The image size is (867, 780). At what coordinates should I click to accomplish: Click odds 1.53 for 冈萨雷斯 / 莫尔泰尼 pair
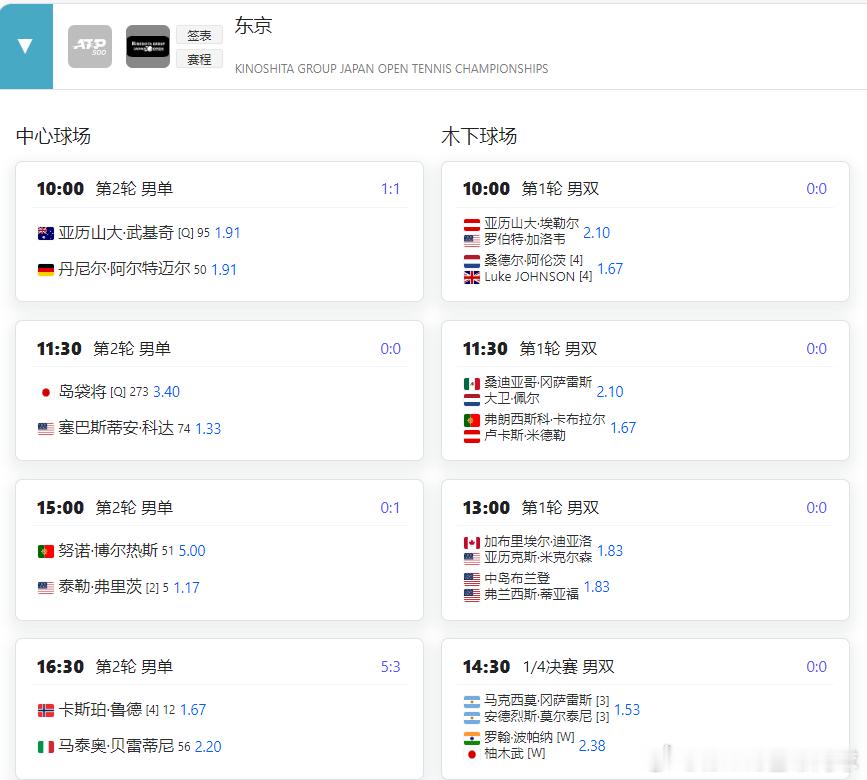point(627,710)
